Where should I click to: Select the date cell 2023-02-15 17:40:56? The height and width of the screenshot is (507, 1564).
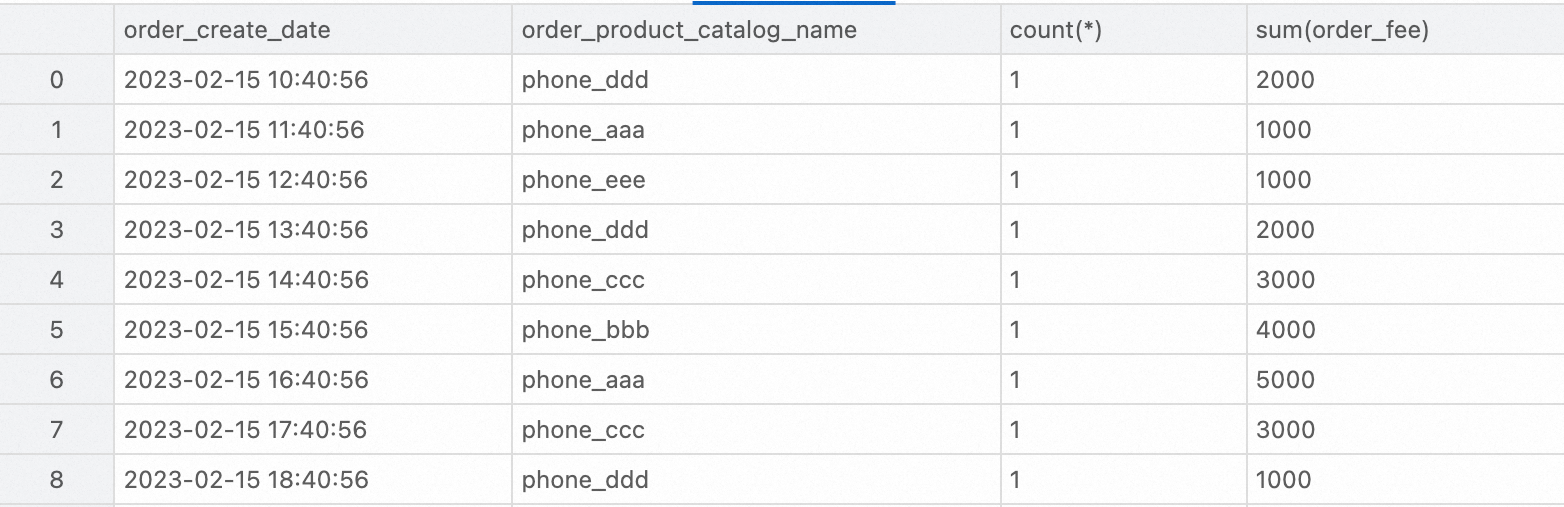[246, 430]
